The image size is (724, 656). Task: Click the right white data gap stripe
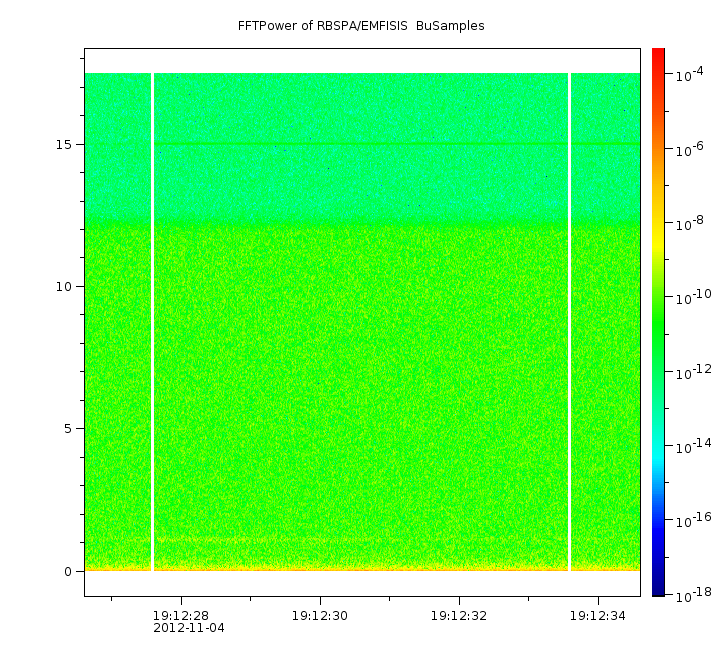(x=569, y=320)
